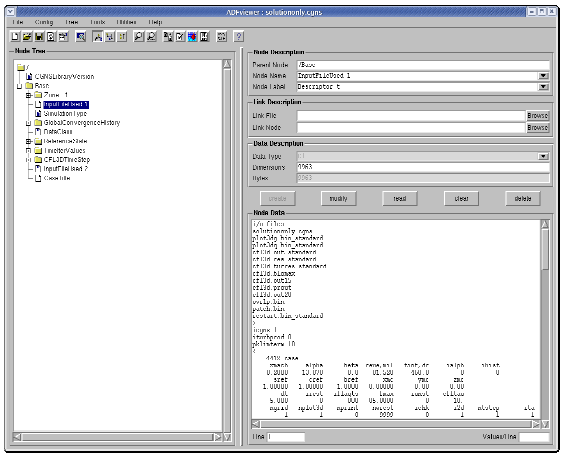The width and height of the screenshot is (564, 456).
Task: Click the clear button
Action: [x=461, y=199]
